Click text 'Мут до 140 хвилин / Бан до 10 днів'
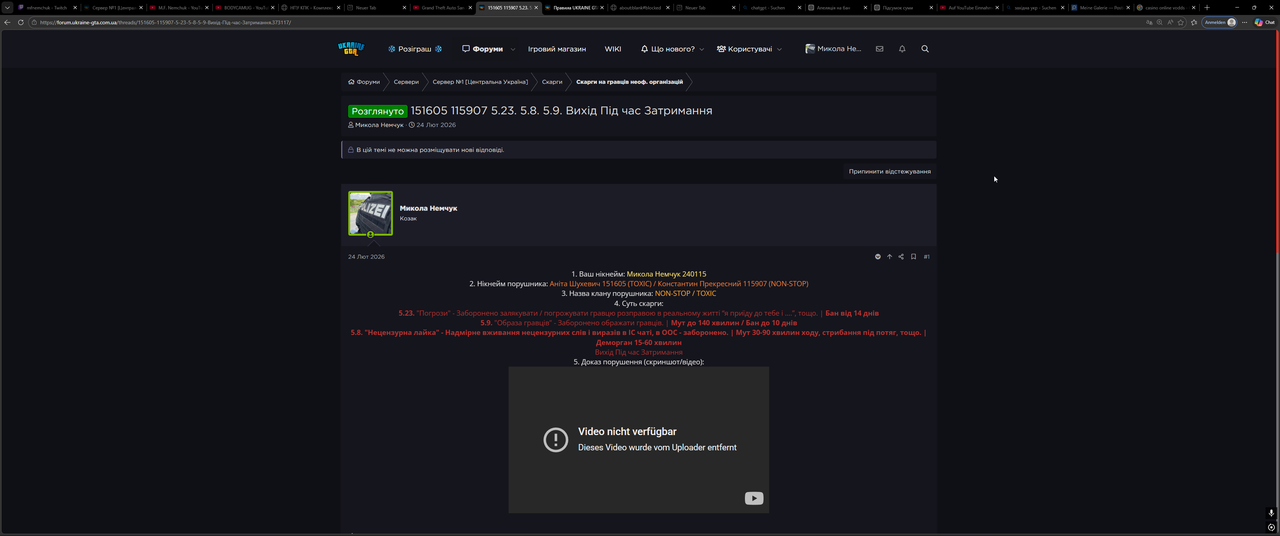Image resolution: width=1280 pixels, height=536 pixels. click(734, 323)
